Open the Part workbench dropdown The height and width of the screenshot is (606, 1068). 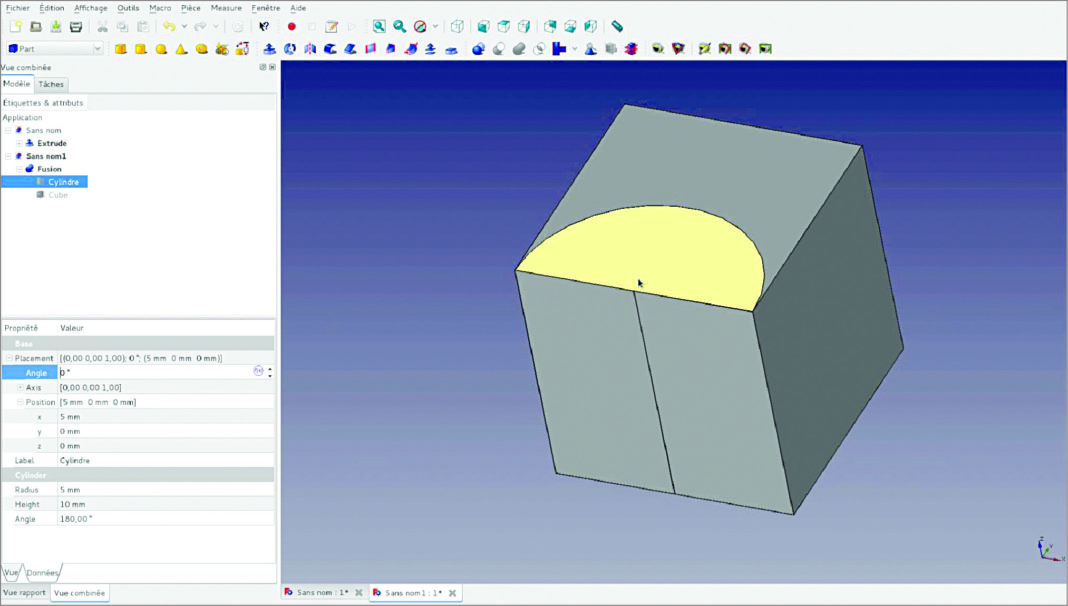97,49
